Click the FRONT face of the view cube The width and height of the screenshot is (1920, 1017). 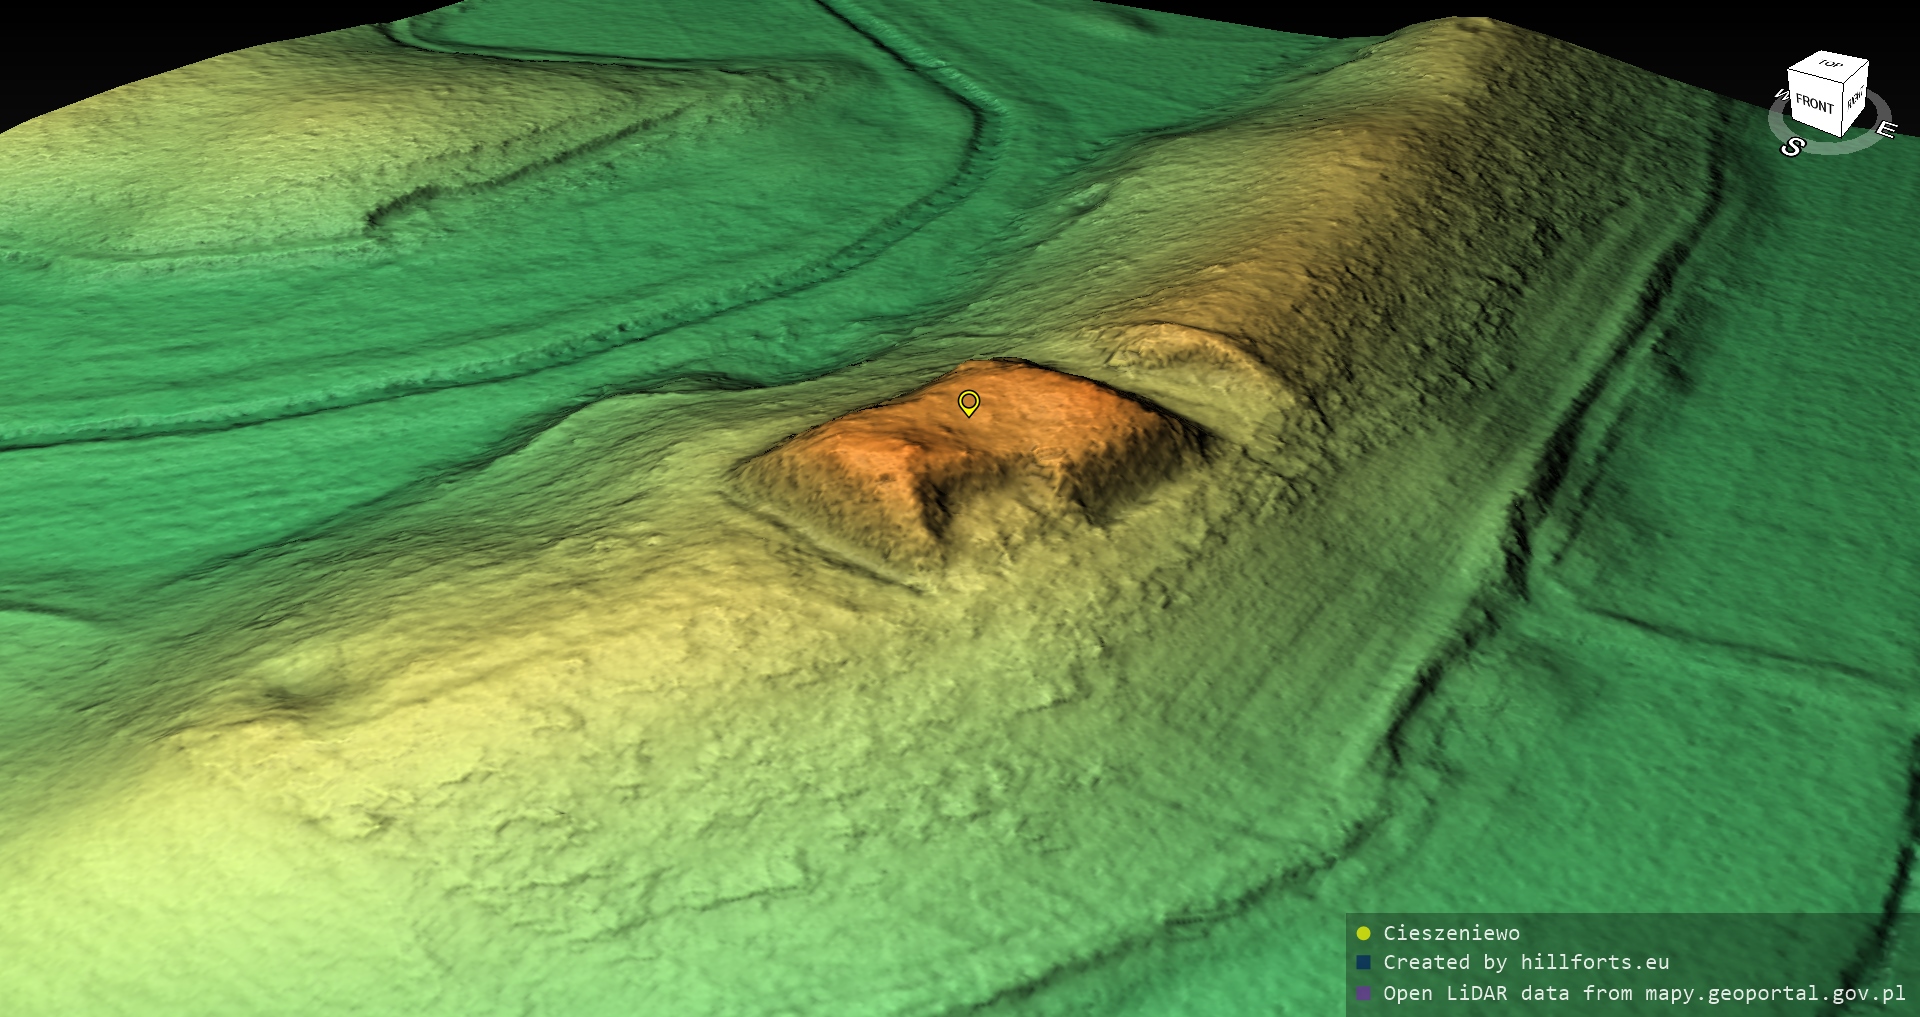[x=1813, y=103]
